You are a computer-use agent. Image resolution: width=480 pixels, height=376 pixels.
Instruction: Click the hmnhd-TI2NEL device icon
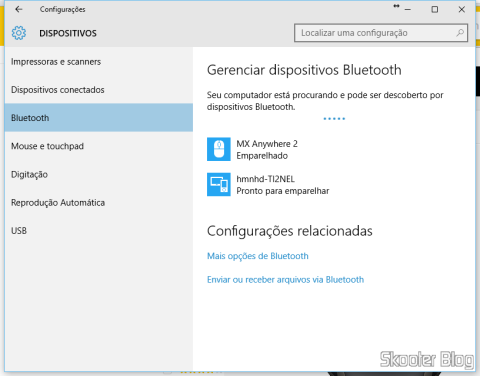tap(219, 184)
